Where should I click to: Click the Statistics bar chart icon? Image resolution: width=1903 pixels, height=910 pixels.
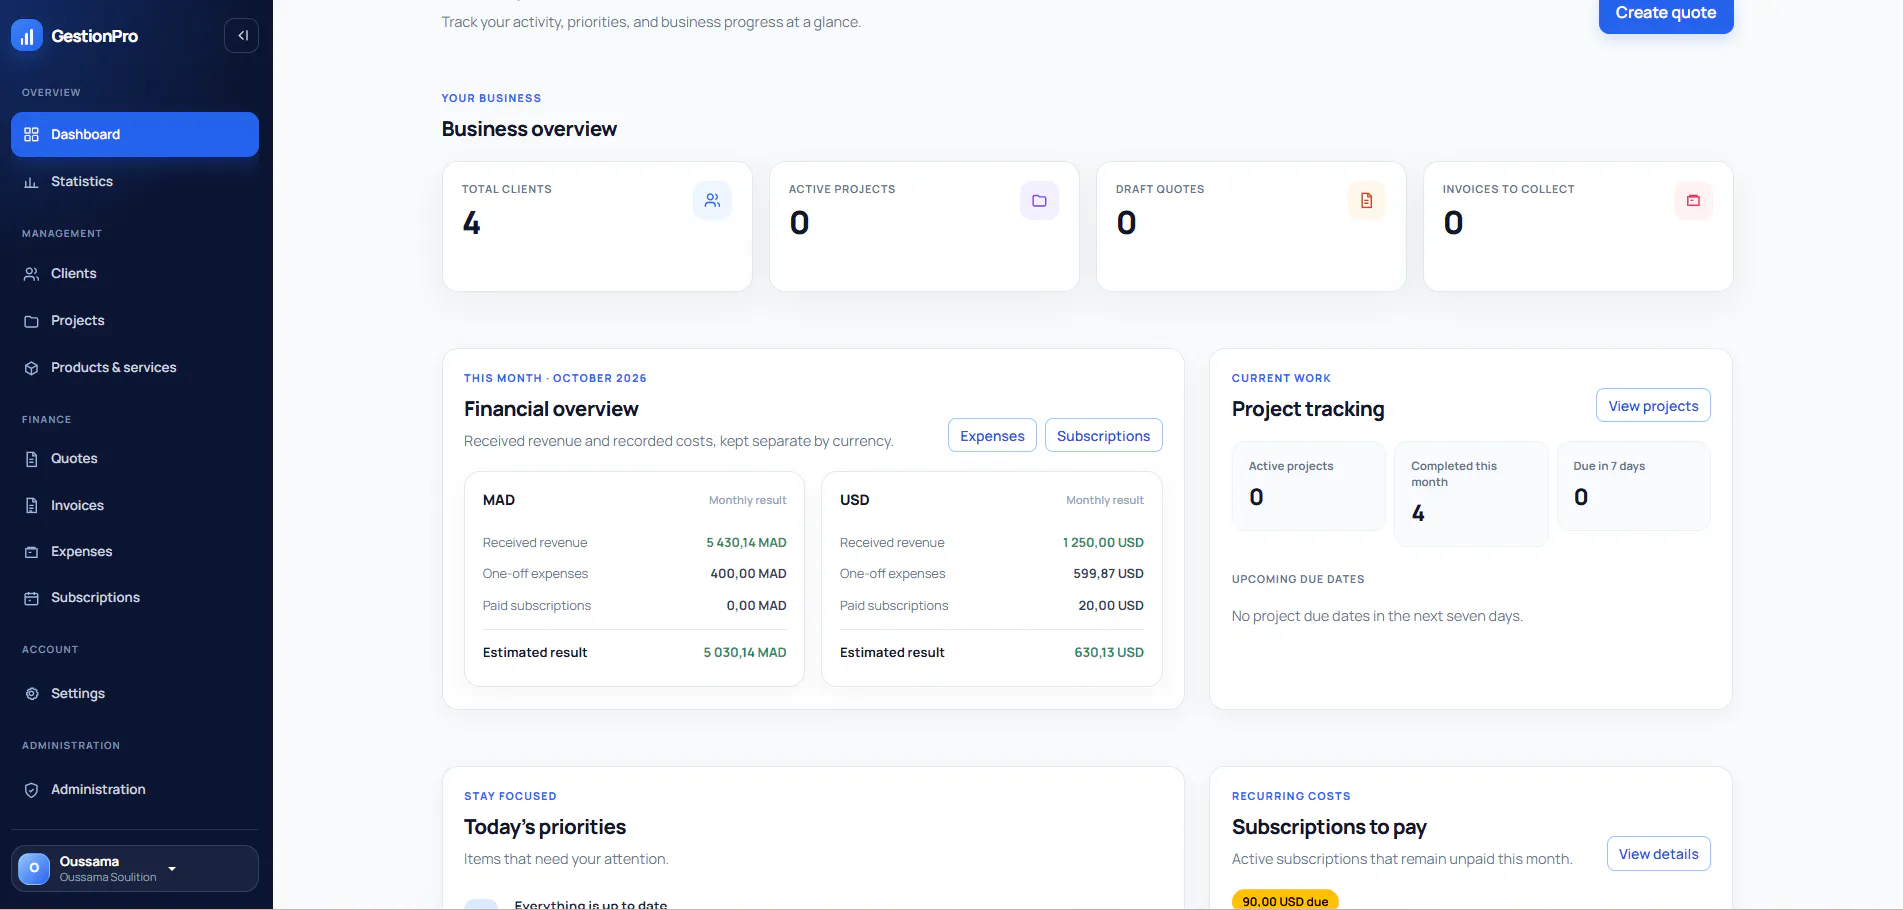coord(31,182)
